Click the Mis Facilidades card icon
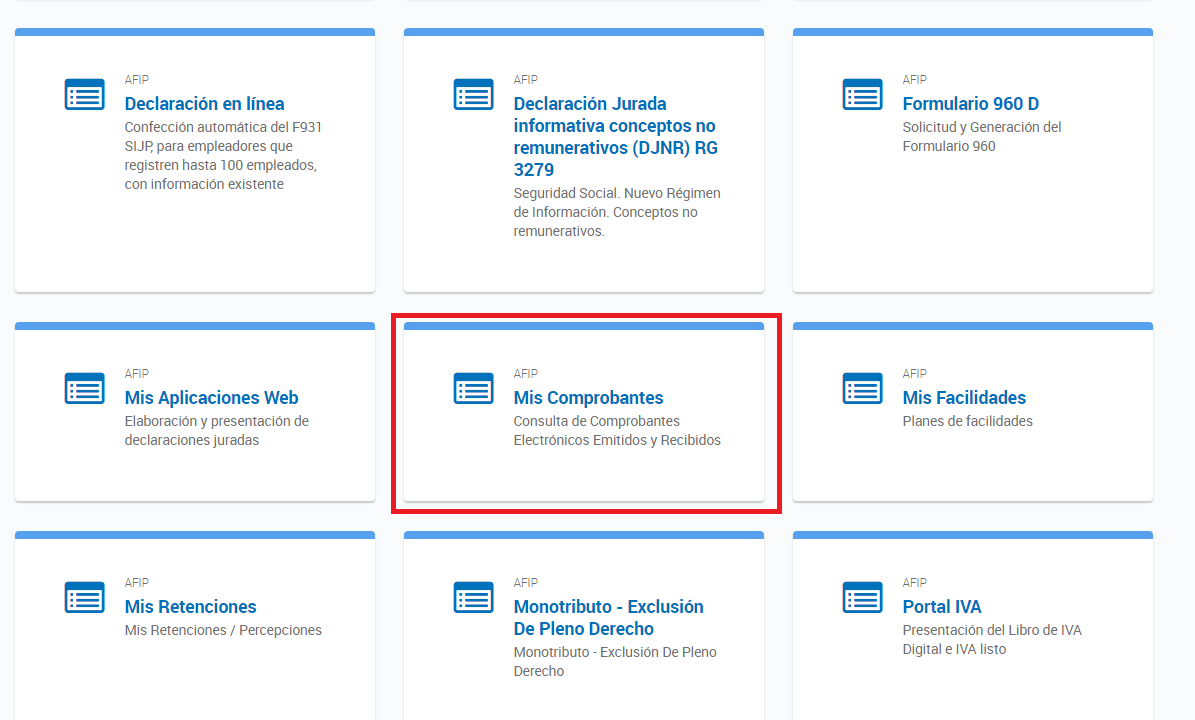 (863, 389)
